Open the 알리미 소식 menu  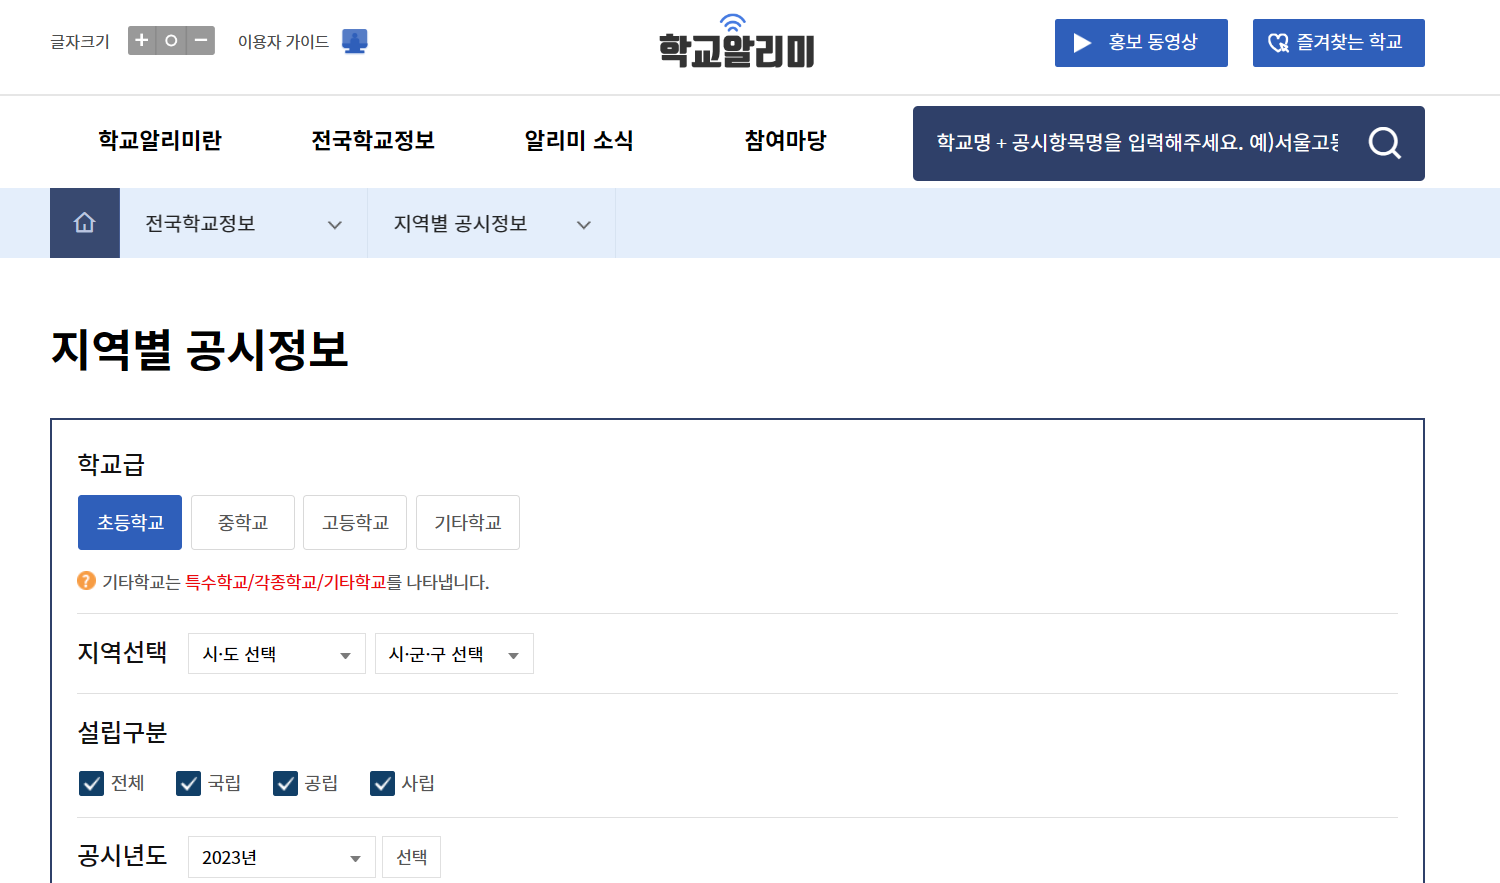coord(578,141)
